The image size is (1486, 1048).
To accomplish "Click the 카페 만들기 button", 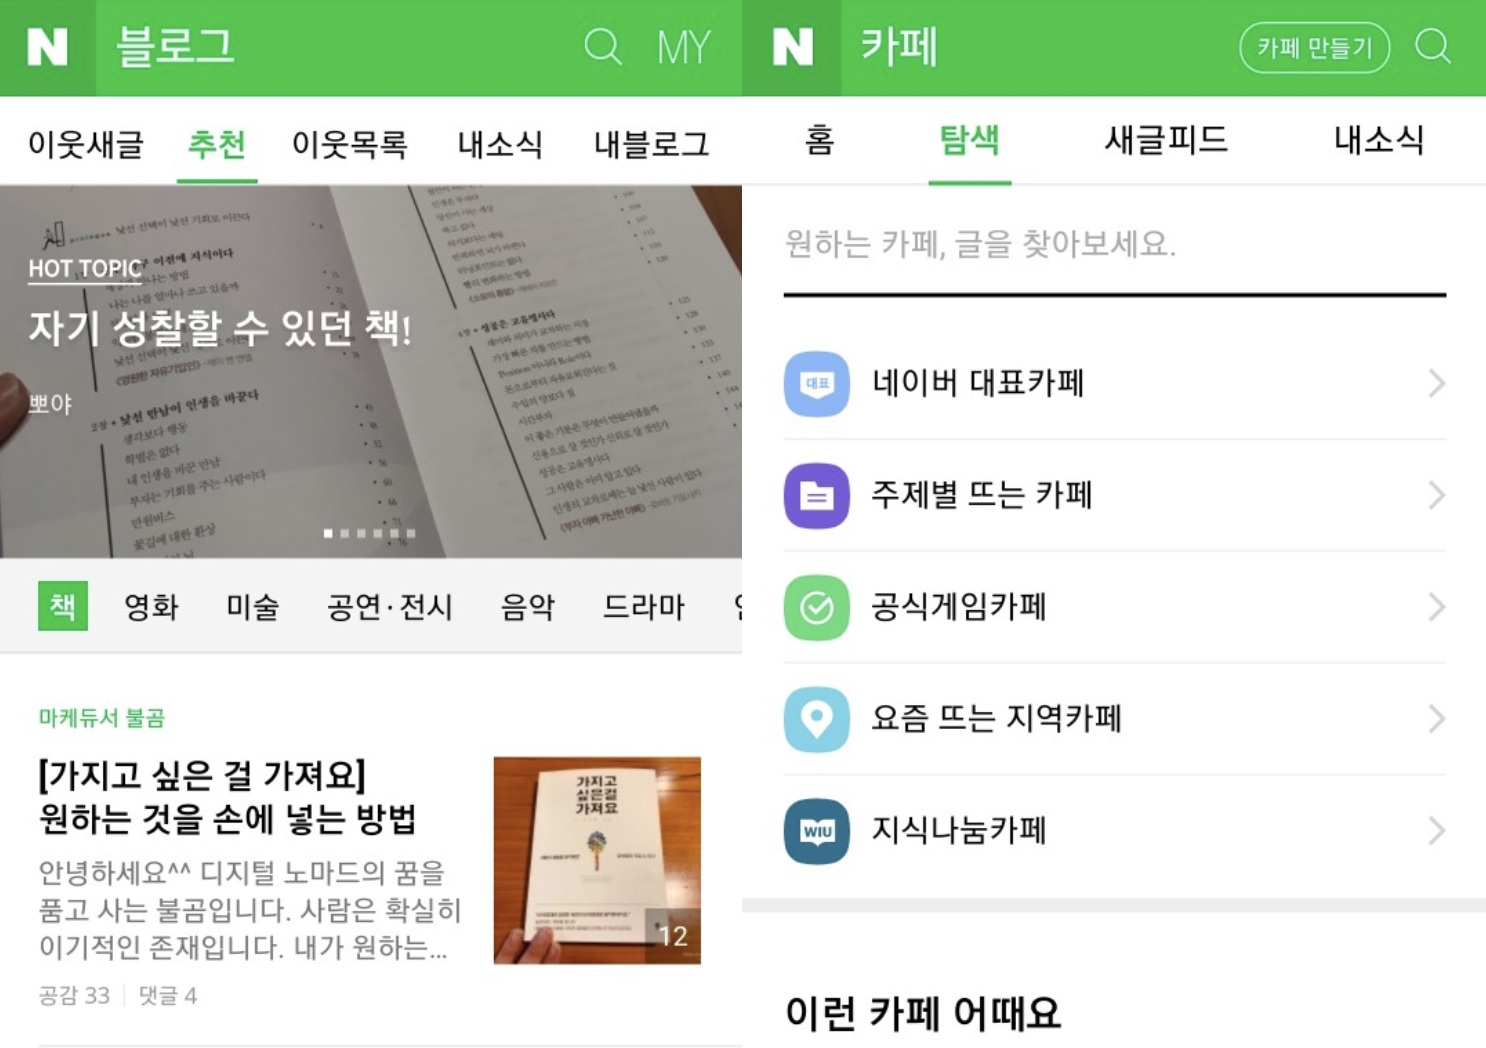I will point(1314,47).
